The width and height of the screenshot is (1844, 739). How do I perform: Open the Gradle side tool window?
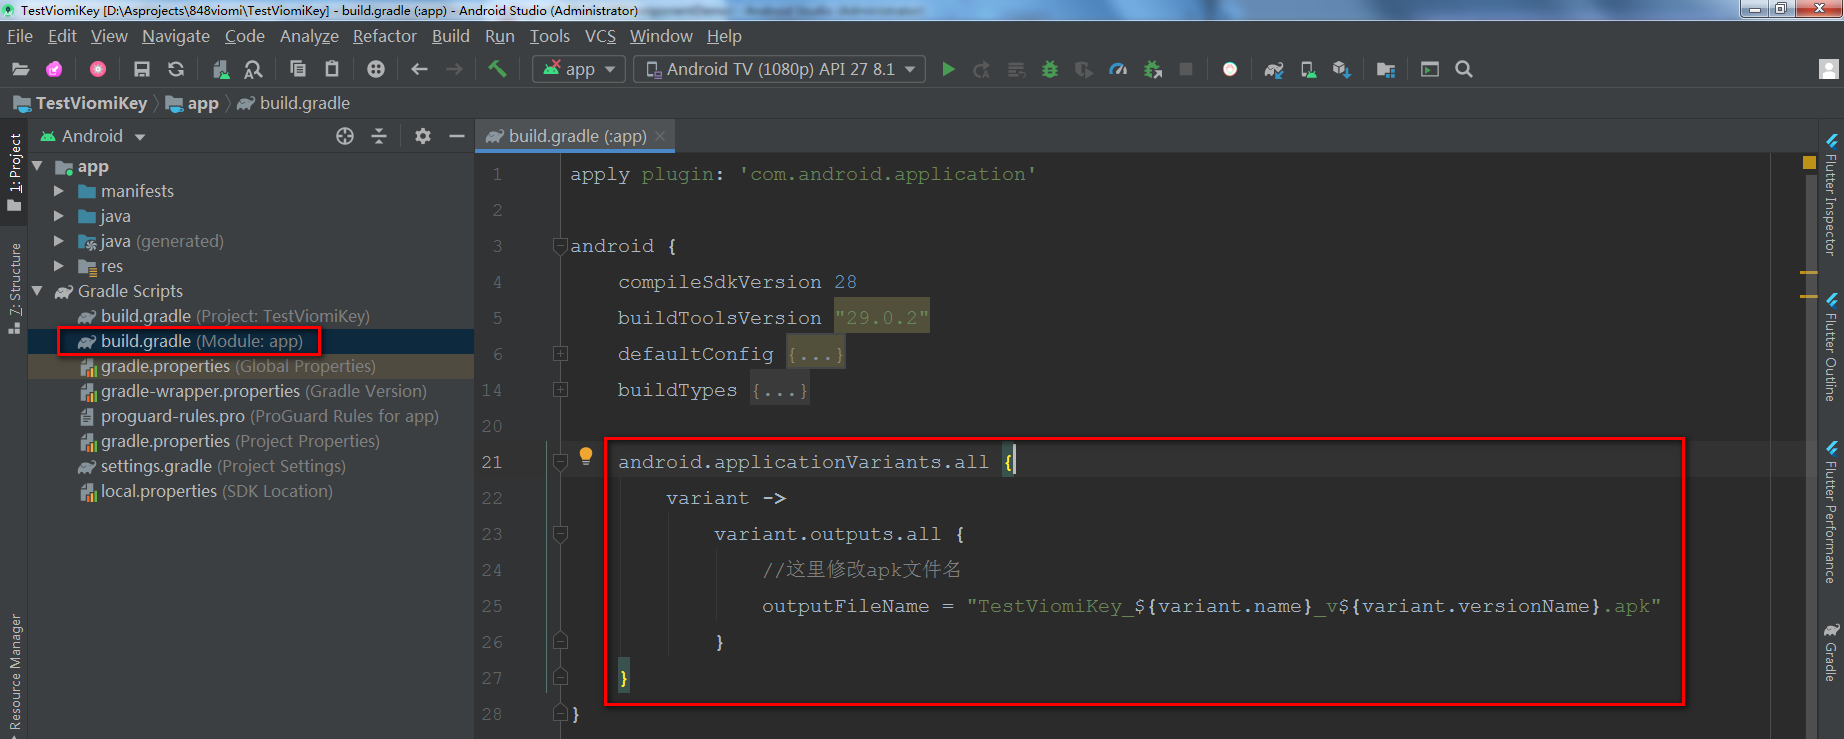[x=1831, y=653]
